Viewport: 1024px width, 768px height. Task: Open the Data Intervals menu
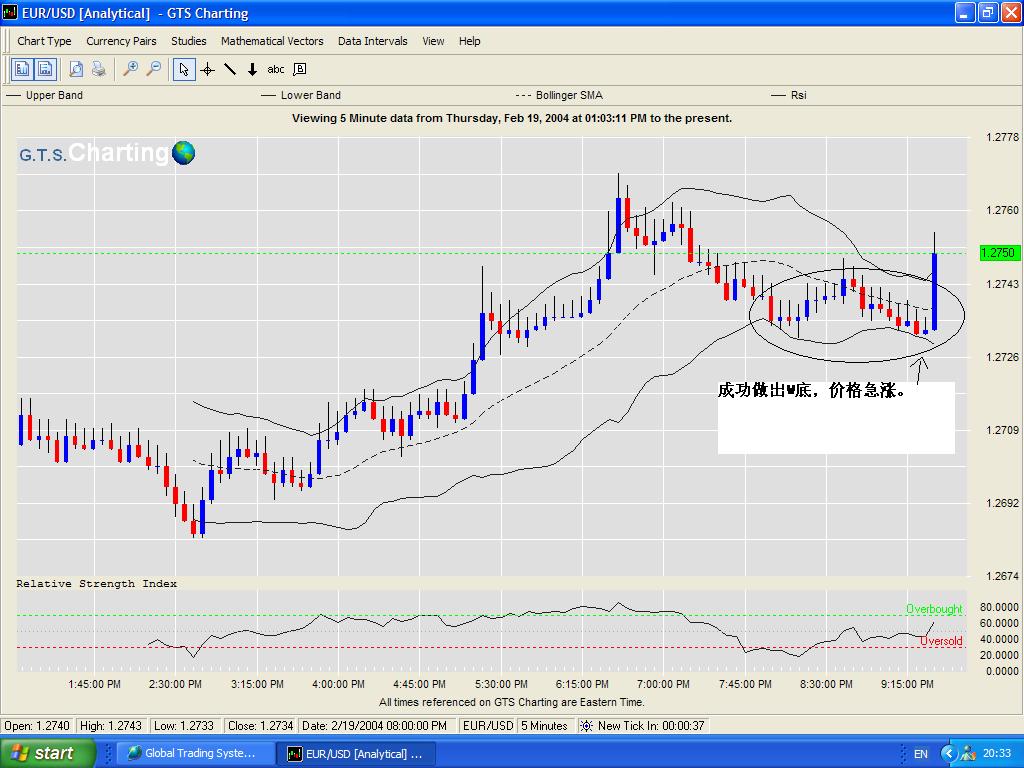(372, 41)
